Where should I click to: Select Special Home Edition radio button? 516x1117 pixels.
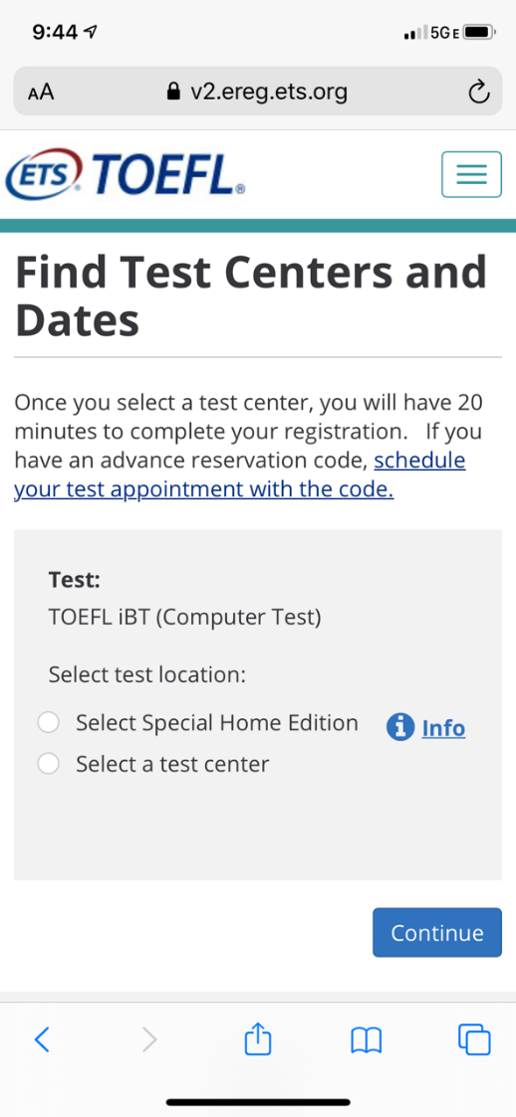(x=48, y=723)
